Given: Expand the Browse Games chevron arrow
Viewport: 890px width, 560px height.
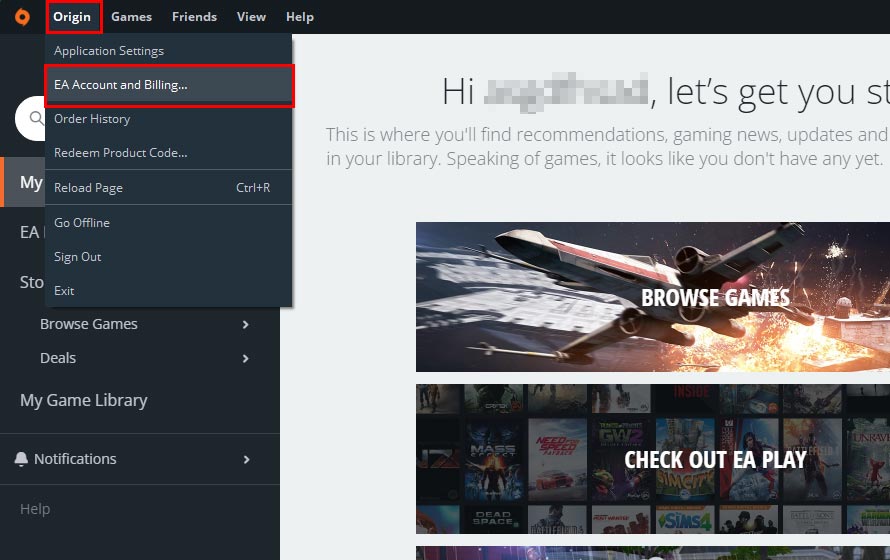Looking at the screenshot, I should pos(245,325).
